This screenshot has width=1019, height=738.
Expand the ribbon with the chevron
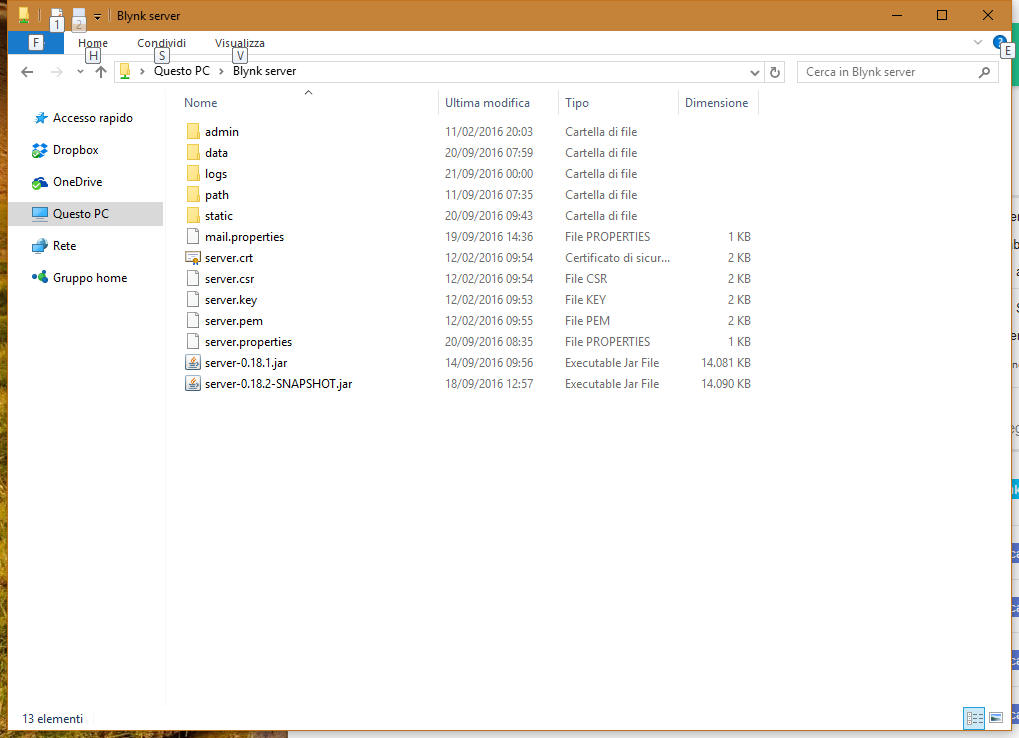tap(977, 42)
